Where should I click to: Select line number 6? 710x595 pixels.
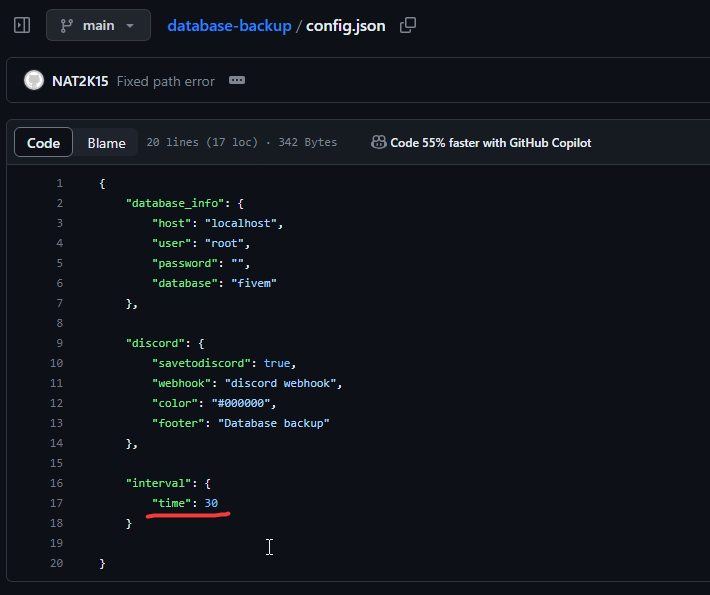coord(60,283)
